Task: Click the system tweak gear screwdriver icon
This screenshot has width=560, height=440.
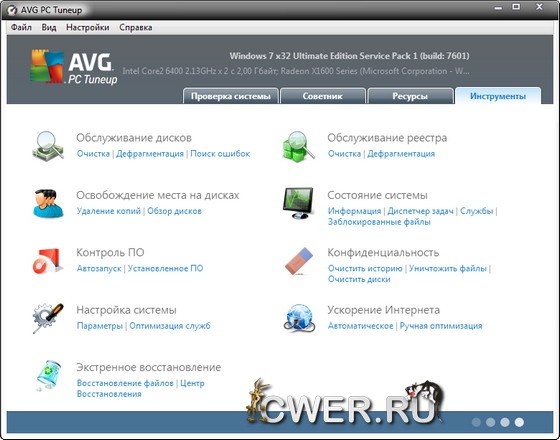Action: pos(48,318)
